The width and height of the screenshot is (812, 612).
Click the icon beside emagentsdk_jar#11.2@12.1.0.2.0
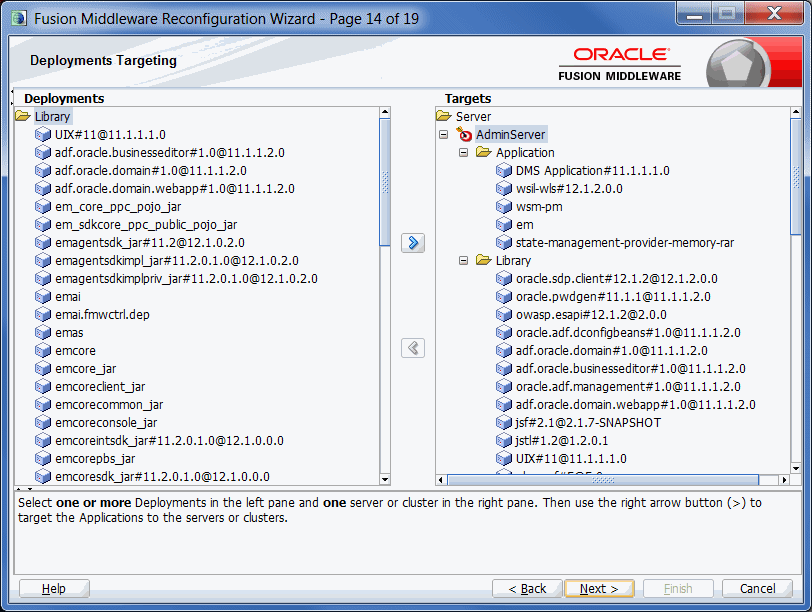pyautogui.click(x=42, y=242)
